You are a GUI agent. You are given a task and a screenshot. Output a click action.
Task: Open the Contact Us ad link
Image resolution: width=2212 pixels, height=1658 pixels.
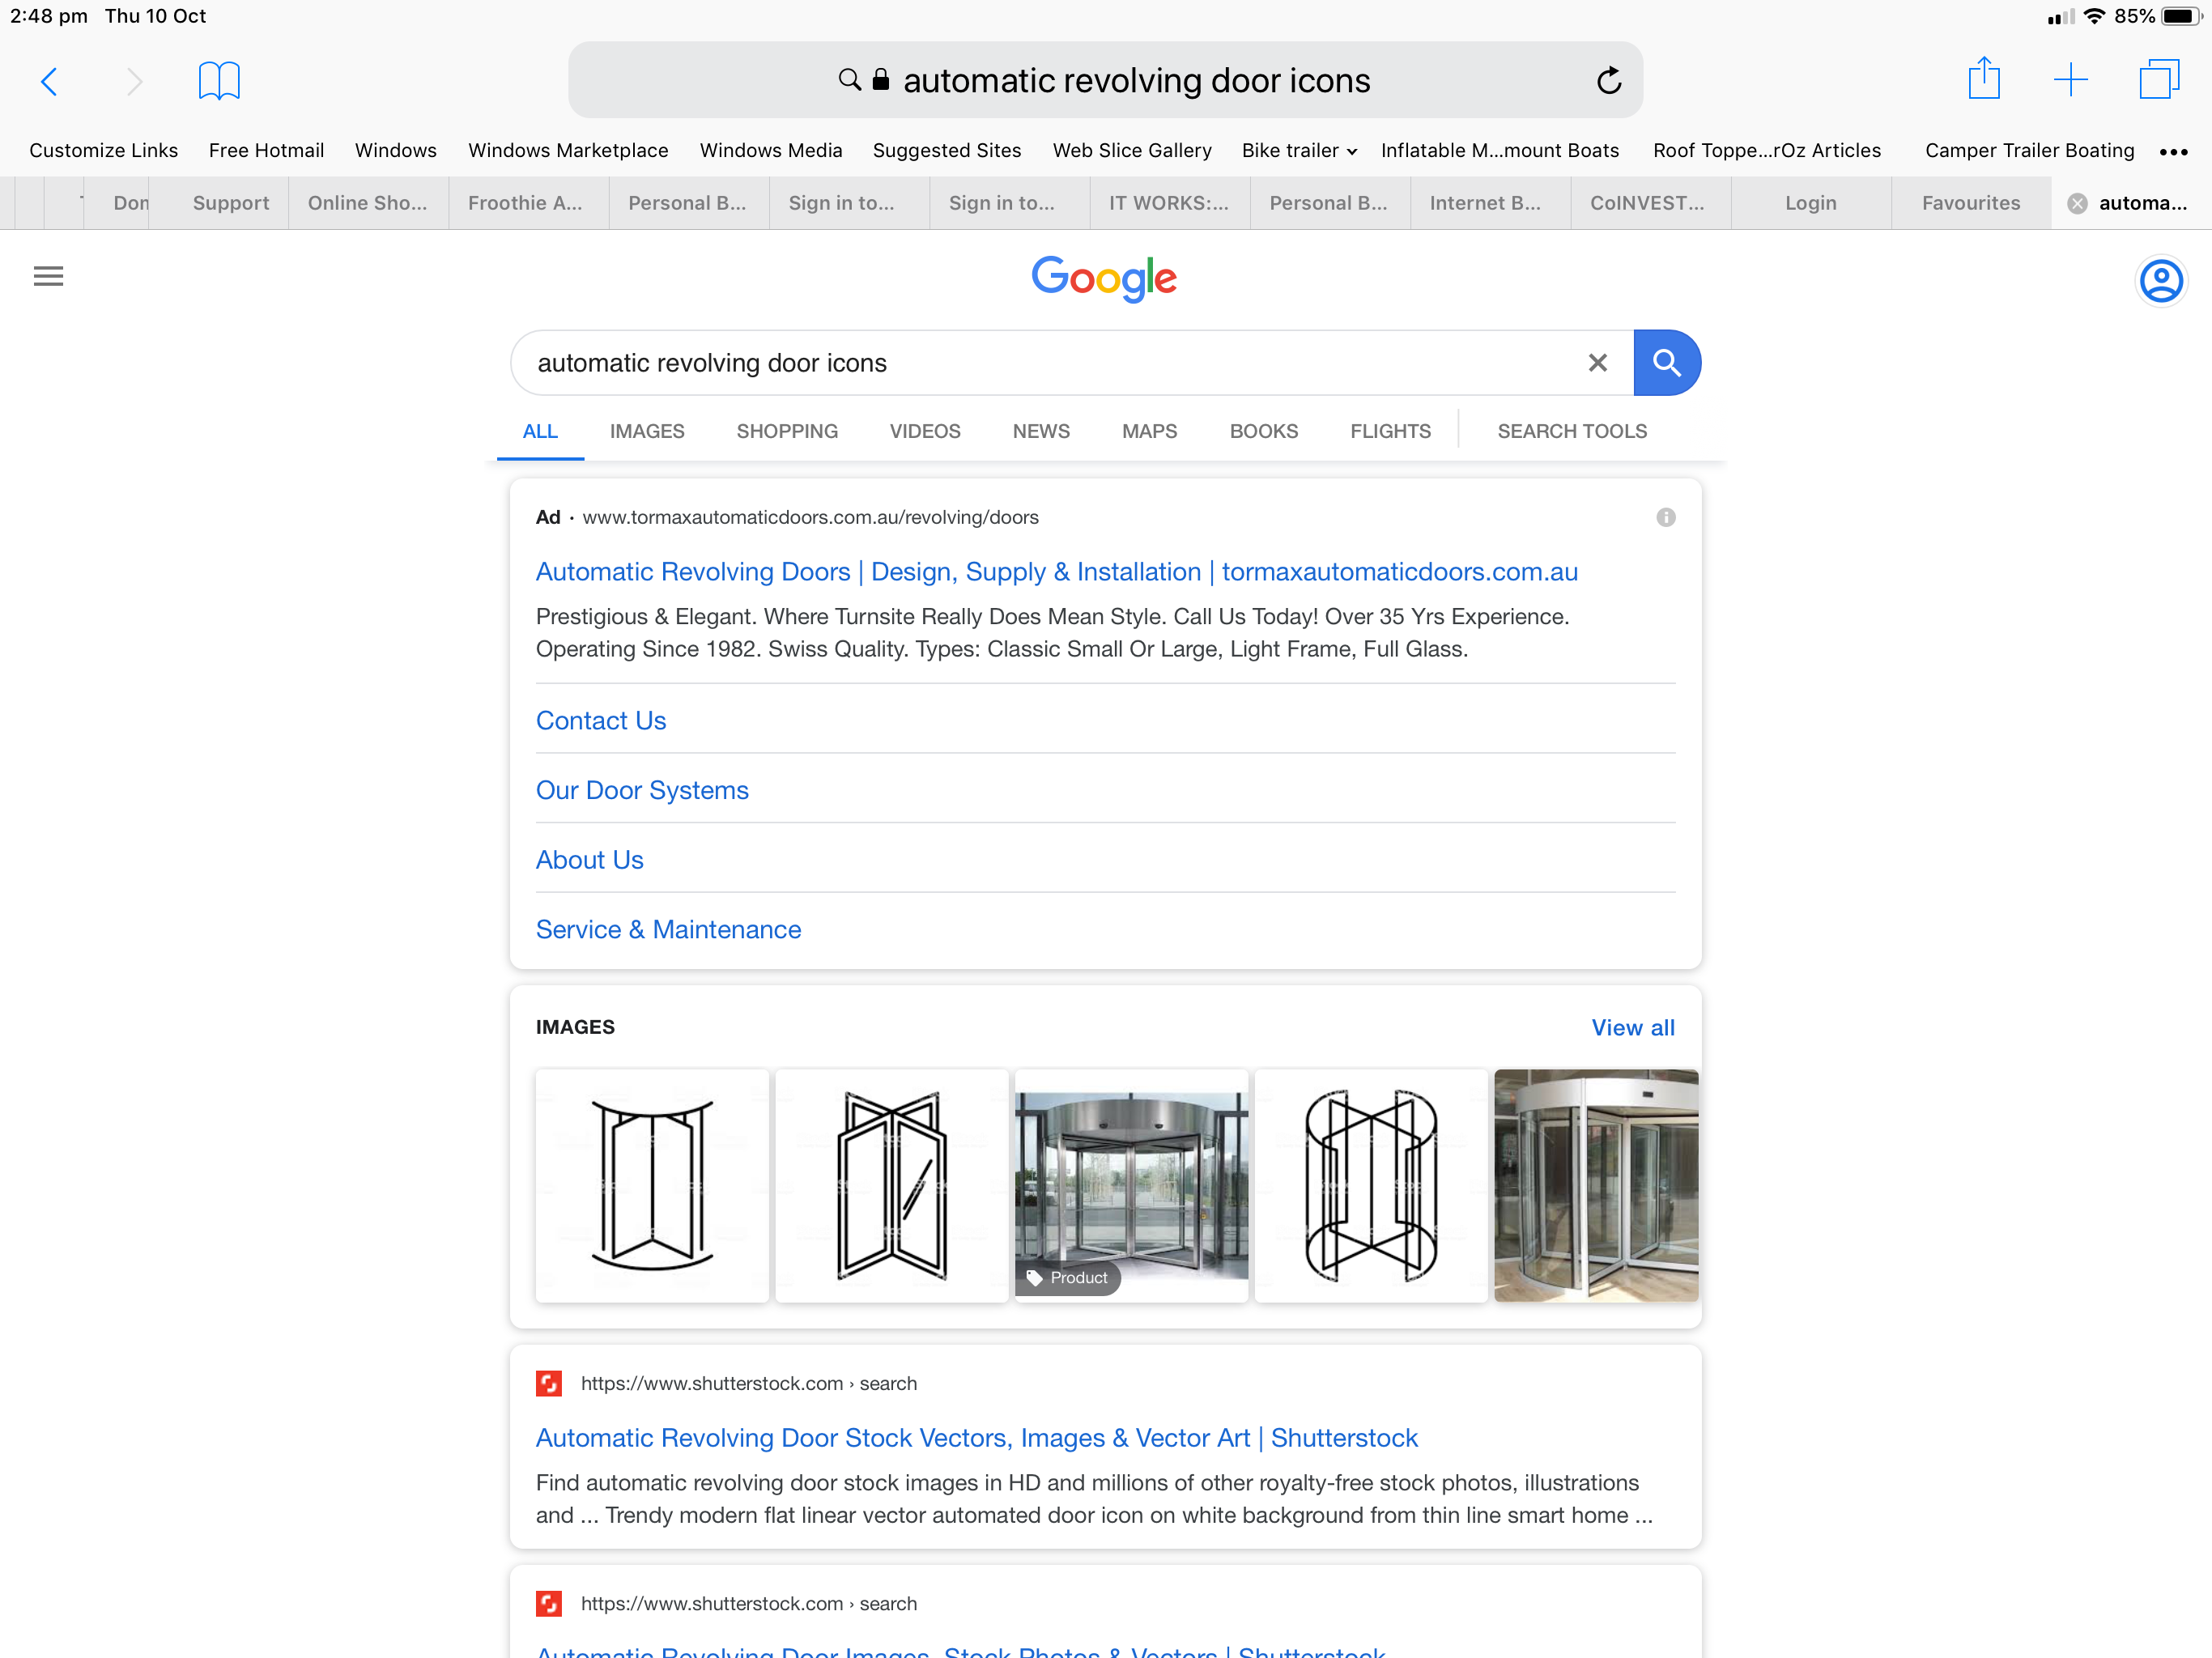pyautogui.click(x=601, y=721)
